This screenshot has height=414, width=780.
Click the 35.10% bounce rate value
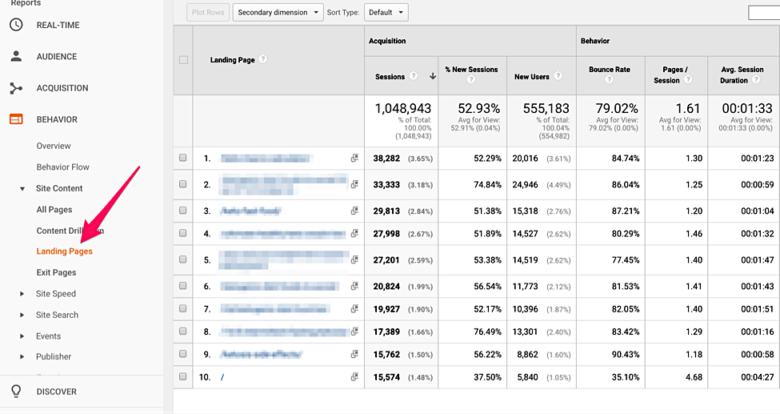click(x=625, y=377)
